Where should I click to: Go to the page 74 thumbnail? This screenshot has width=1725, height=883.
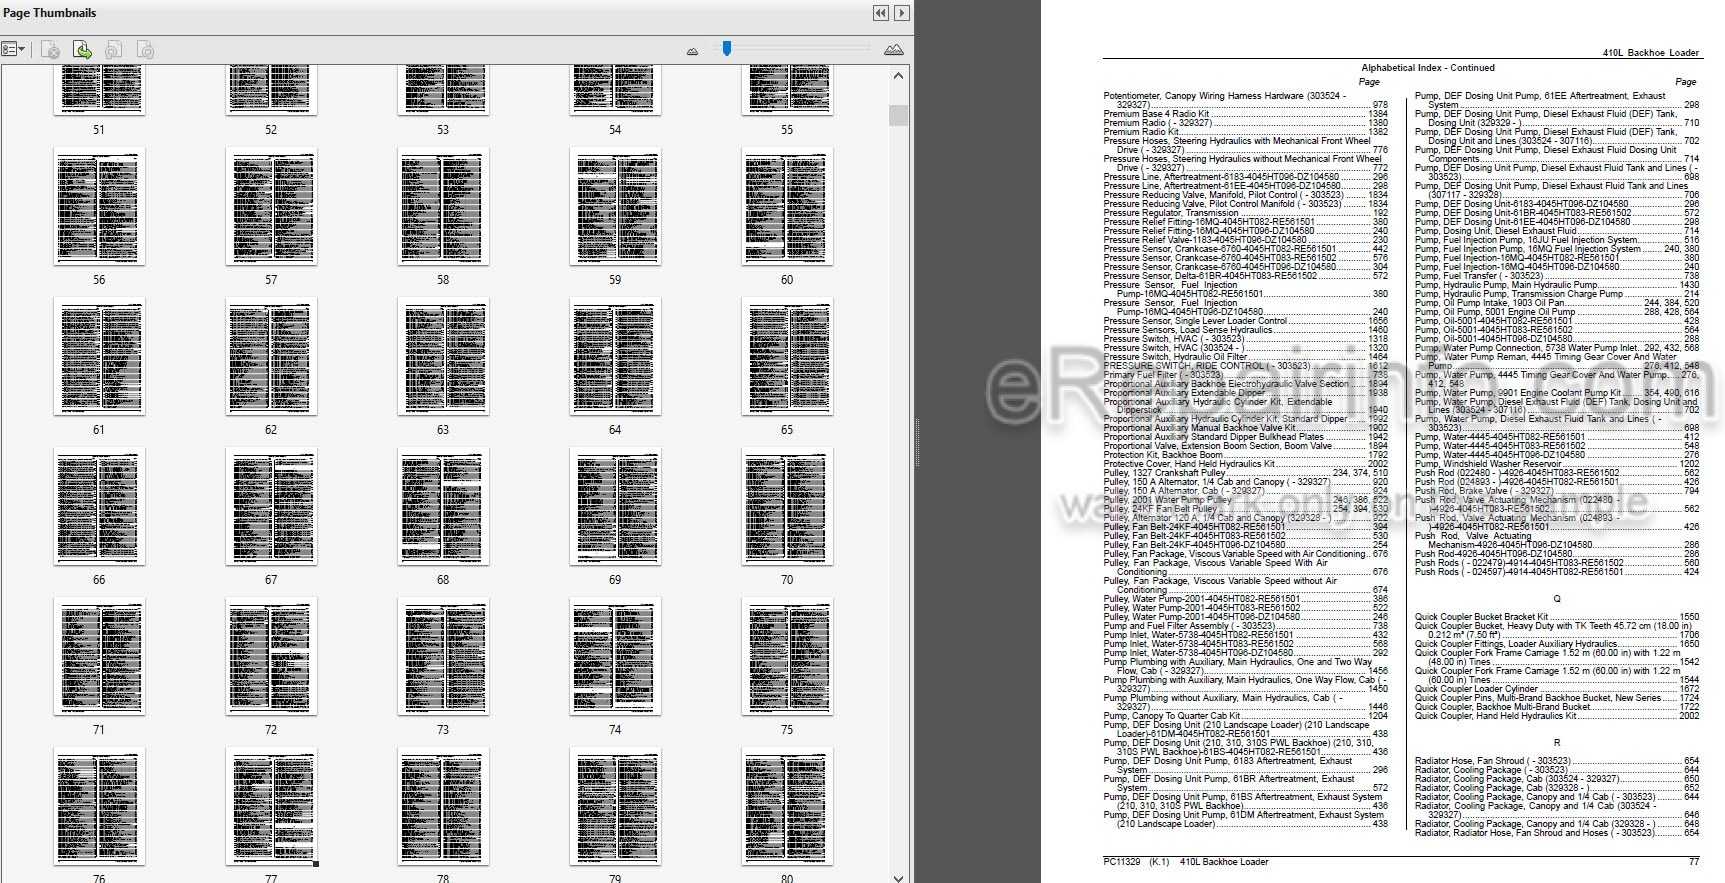615,657
